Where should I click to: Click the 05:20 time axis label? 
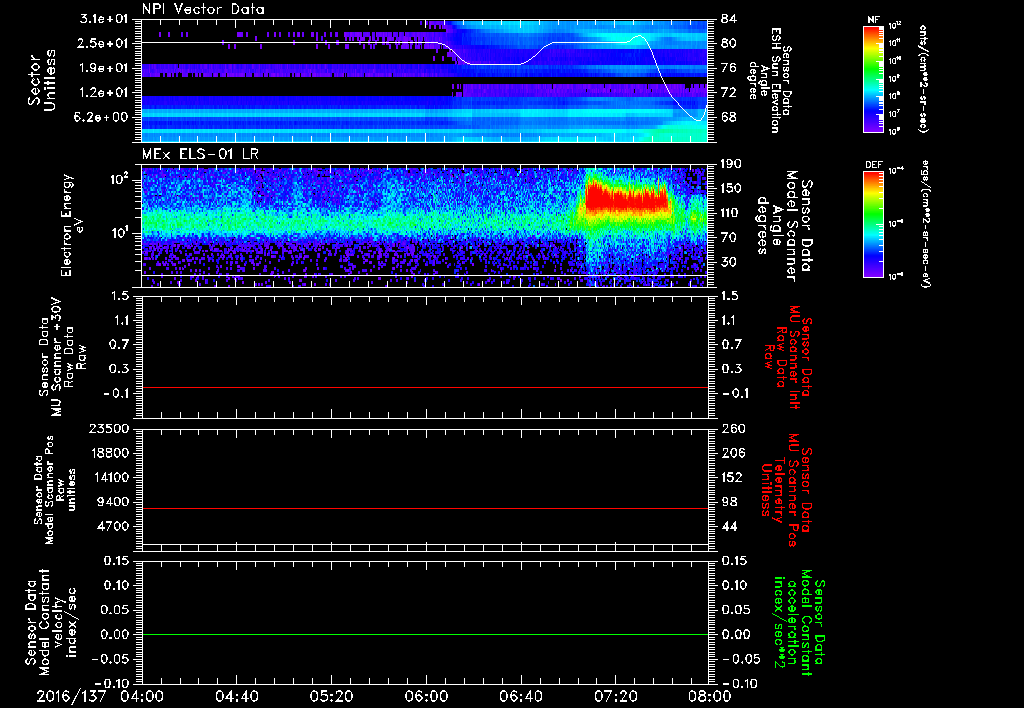(331, 695)
